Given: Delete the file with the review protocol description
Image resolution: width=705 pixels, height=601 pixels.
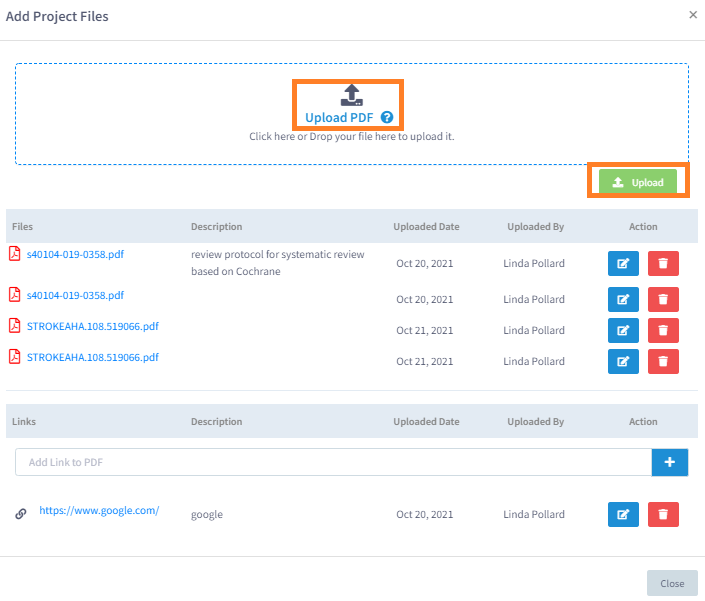Looking at the screenshot, I should coord(663,264).
